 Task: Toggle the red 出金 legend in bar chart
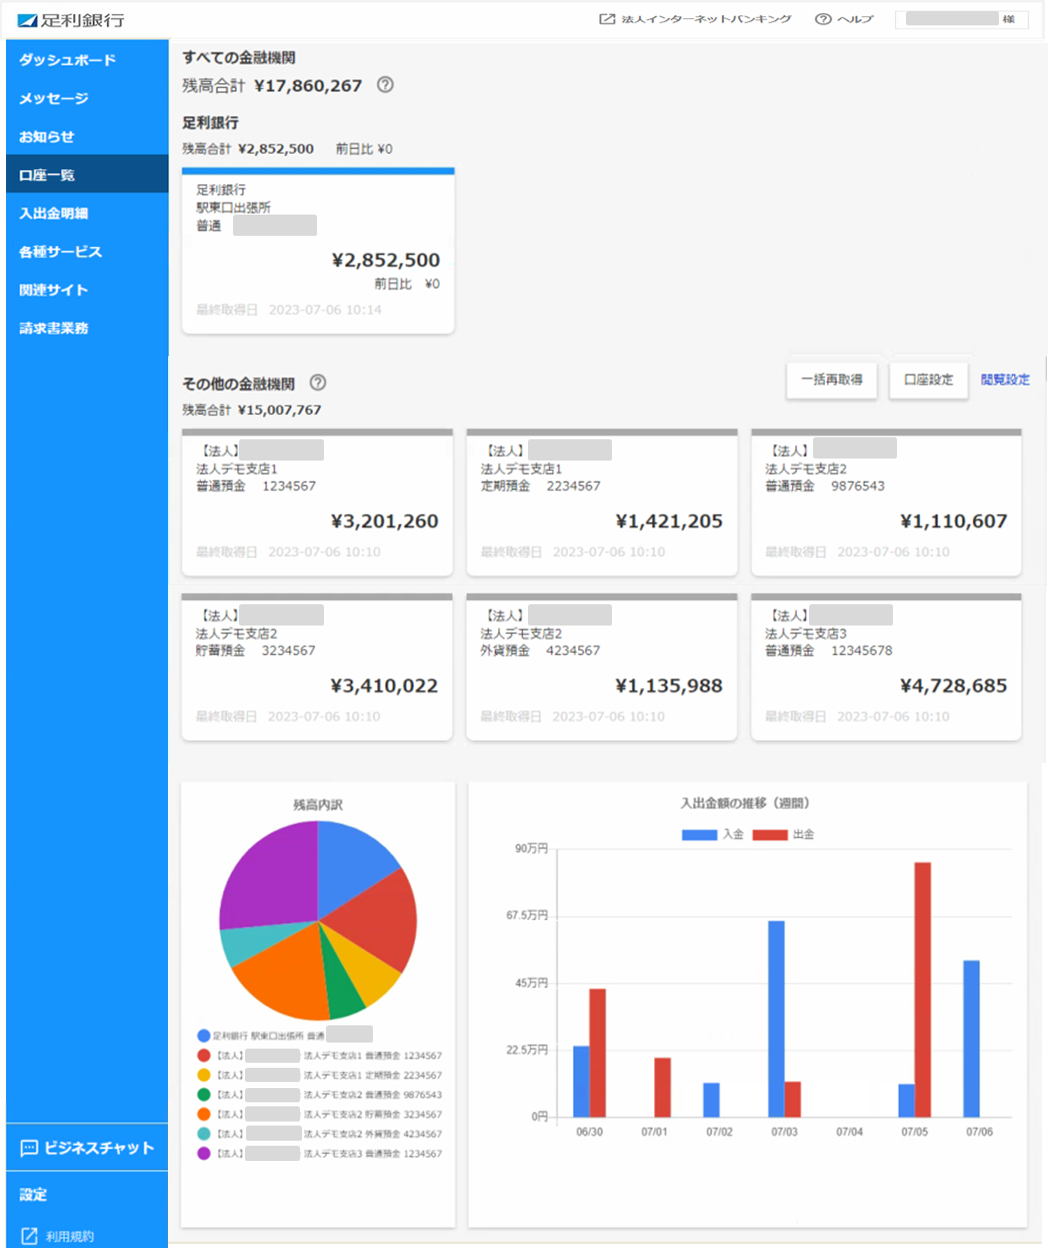tap(783, 834)
